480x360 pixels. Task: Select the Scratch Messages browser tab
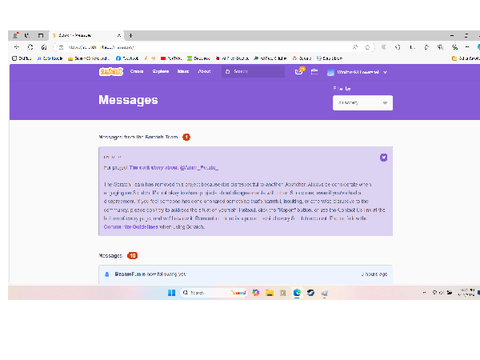pyautogui.click(x=87, y=35)
